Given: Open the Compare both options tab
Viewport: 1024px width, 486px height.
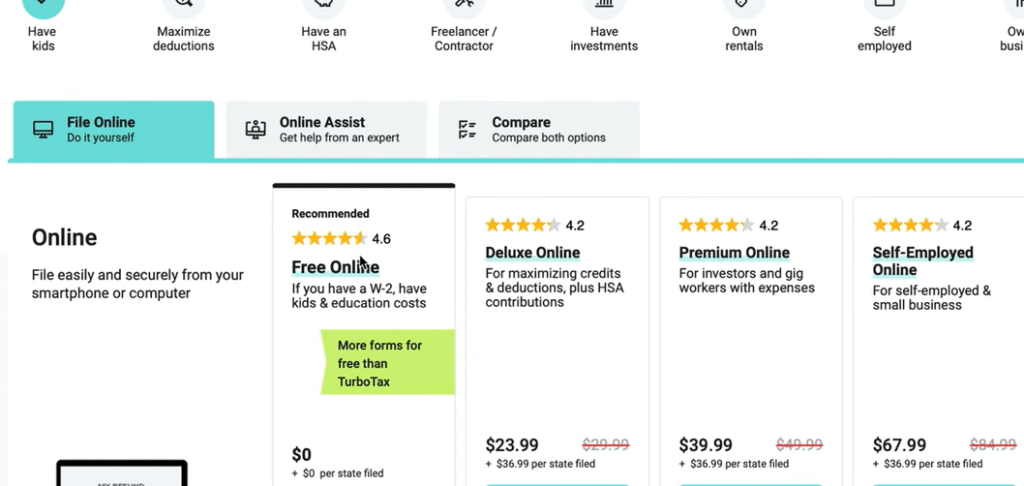Looking at the screenshot, I should pos(539,129).
